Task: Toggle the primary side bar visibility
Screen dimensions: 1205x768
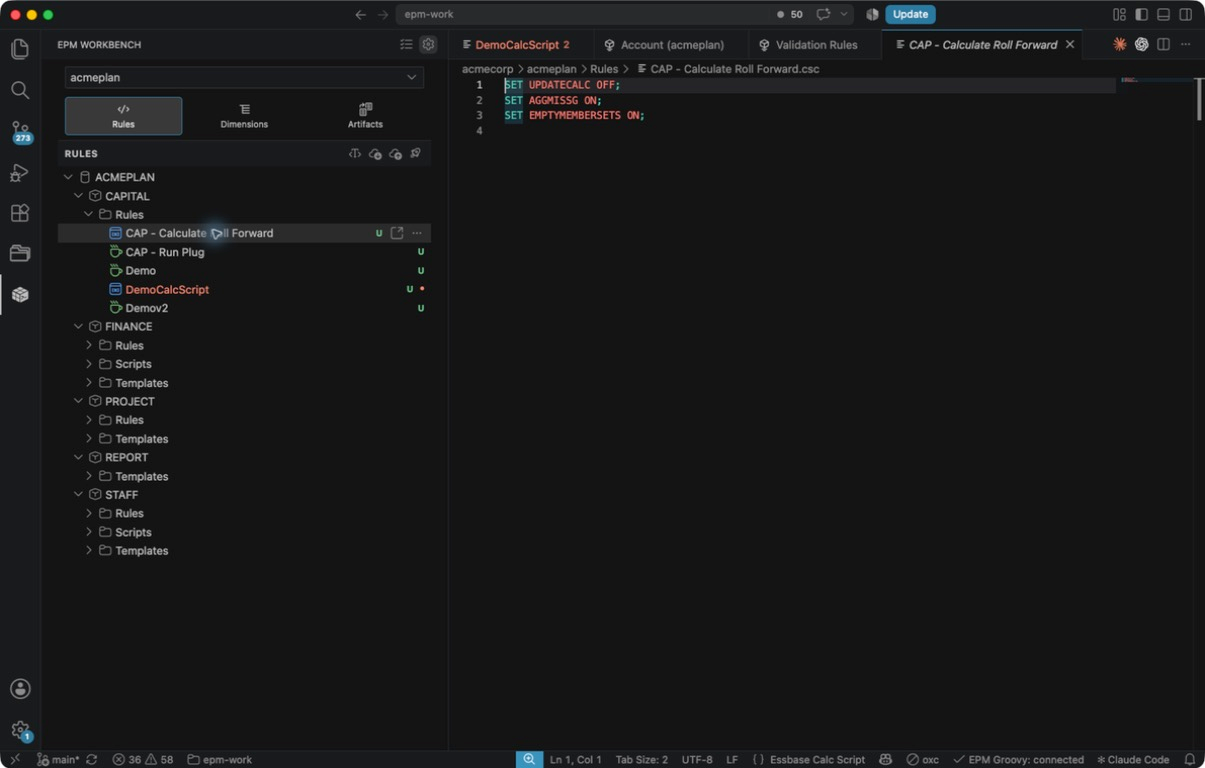Action: [x=1141, y=15]
